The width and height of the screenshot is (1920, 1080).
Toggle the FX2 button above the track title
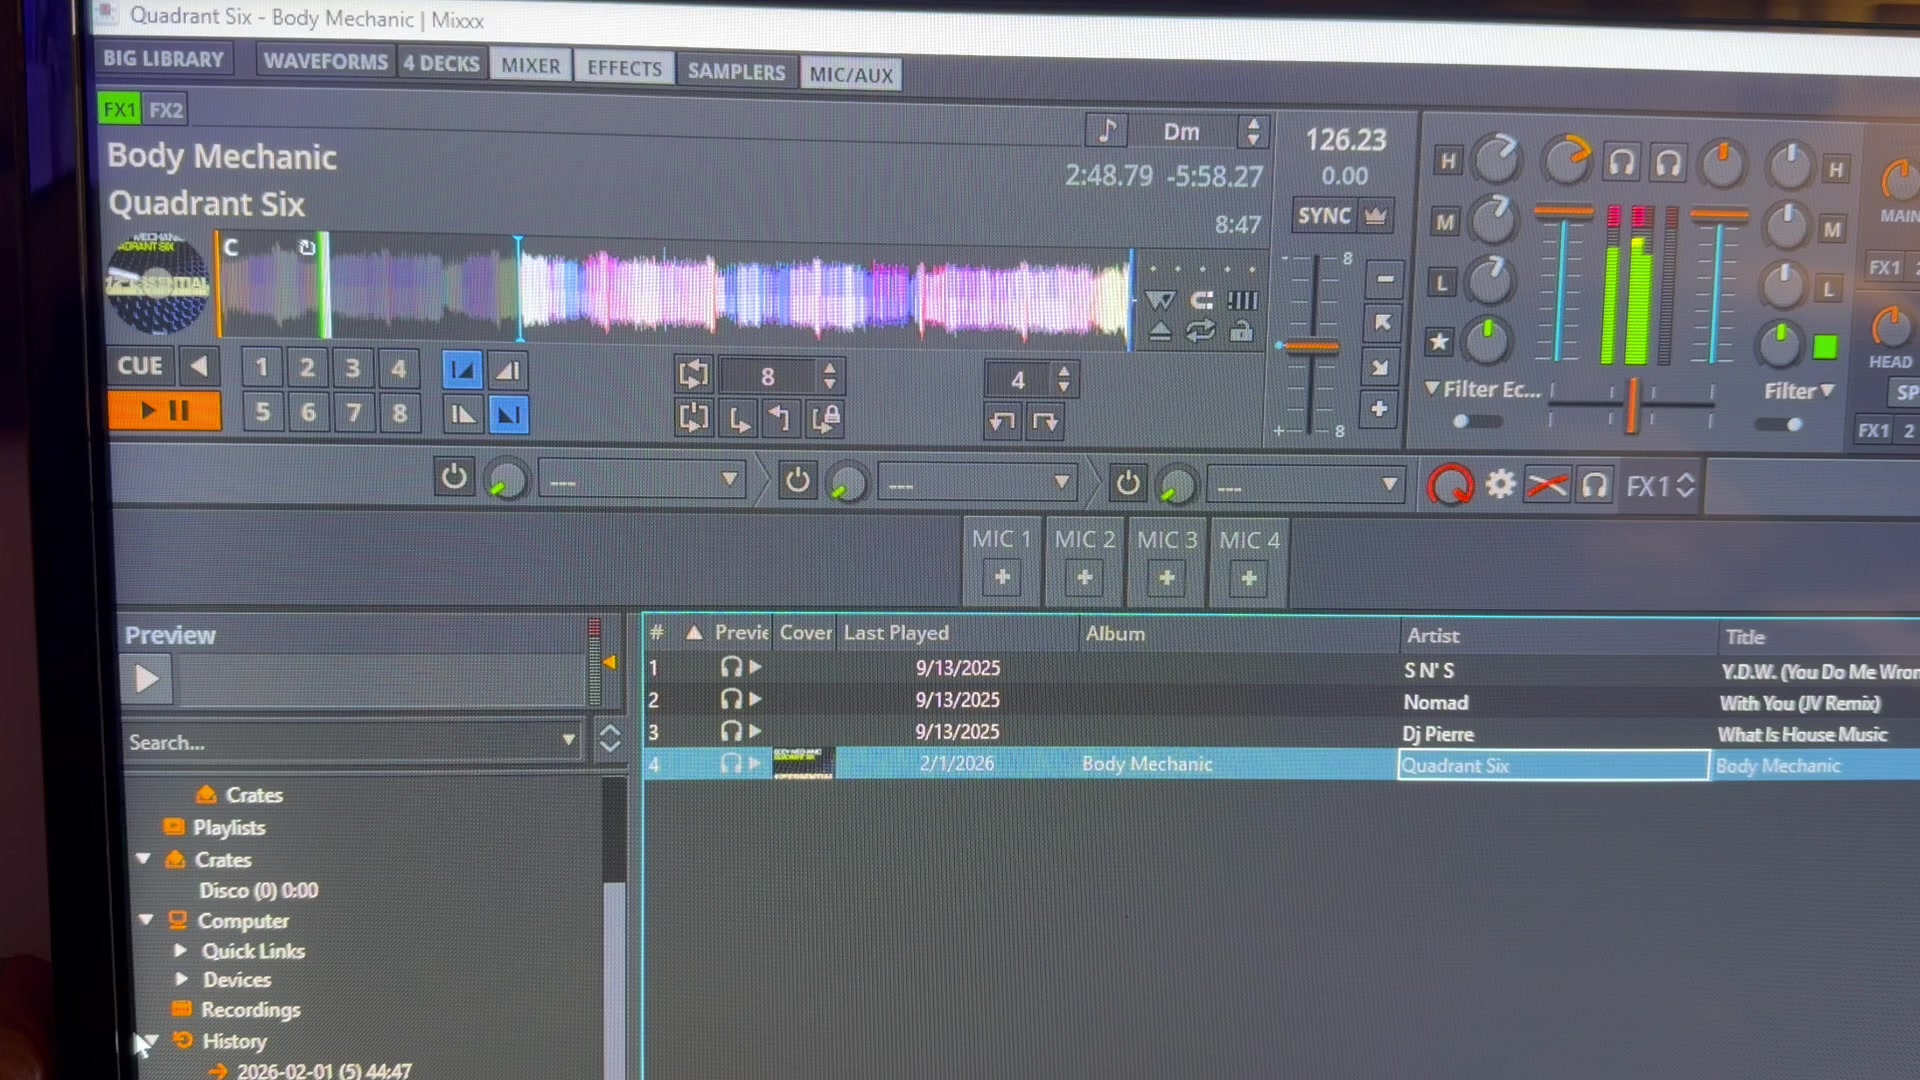pyautogui.click(x=166, y=110)
